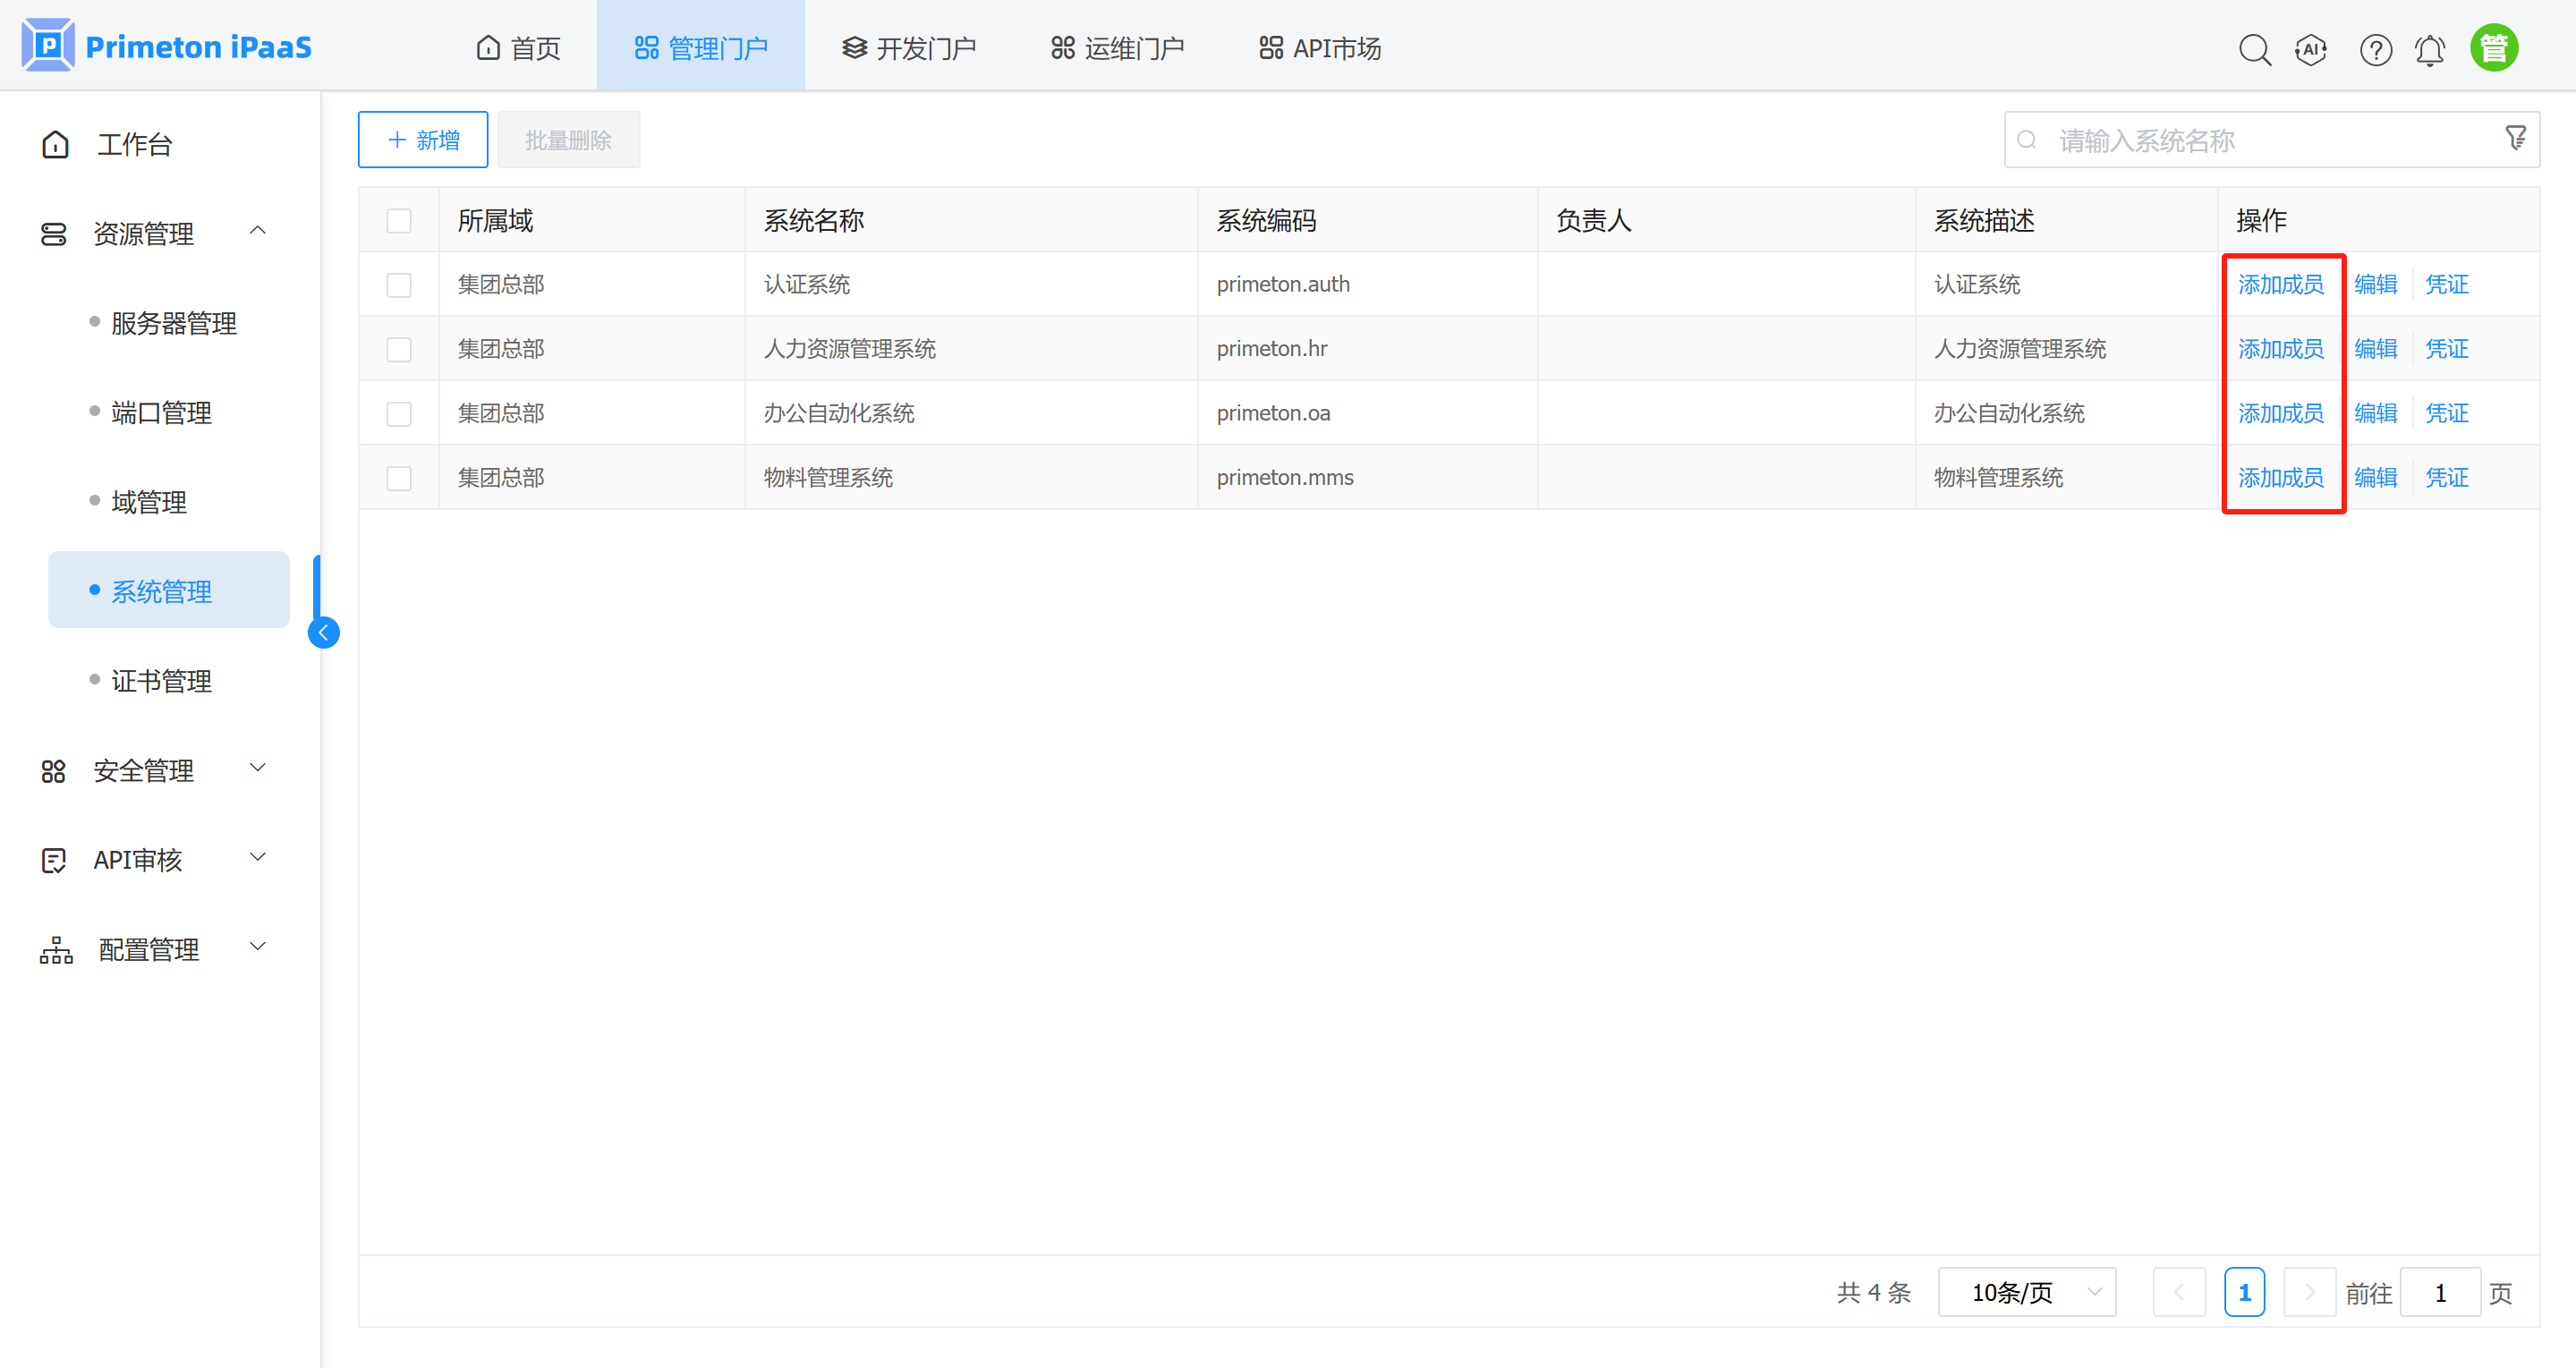2576x1368 pixels.
Task: Open the filter icon beside the search box
Action: pyautogui.click(x=2515, y=139)
